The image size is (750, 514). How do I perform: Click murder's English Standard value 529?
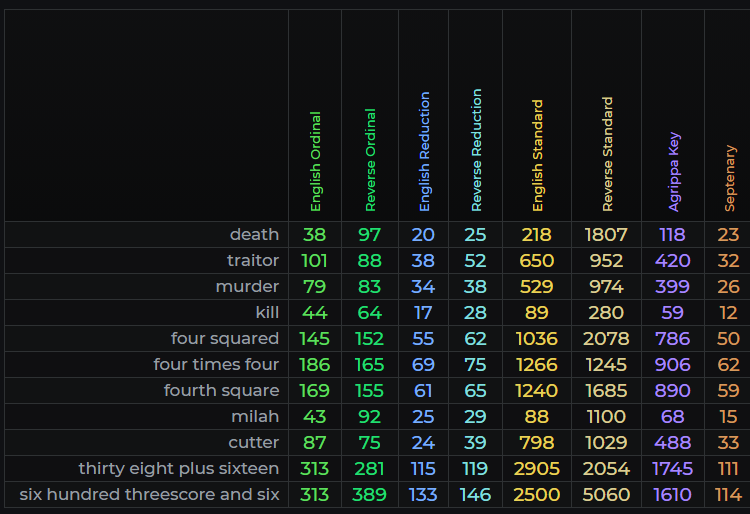click(x=536, y=286)
